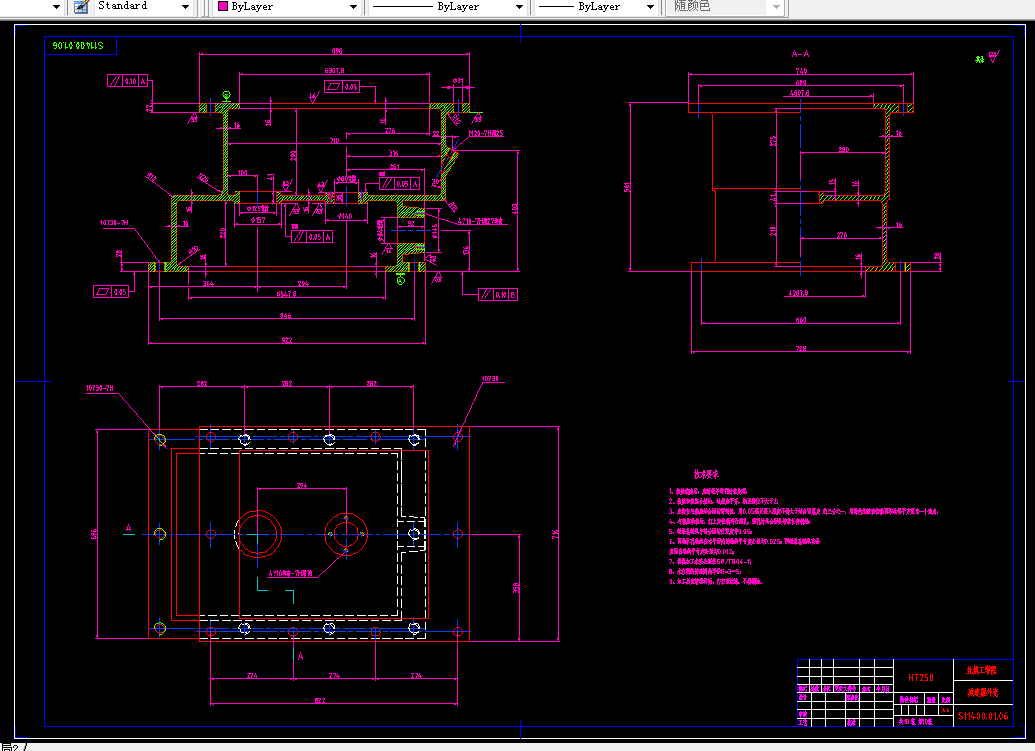Select the 403 vertical dimension text

[515, 209]
